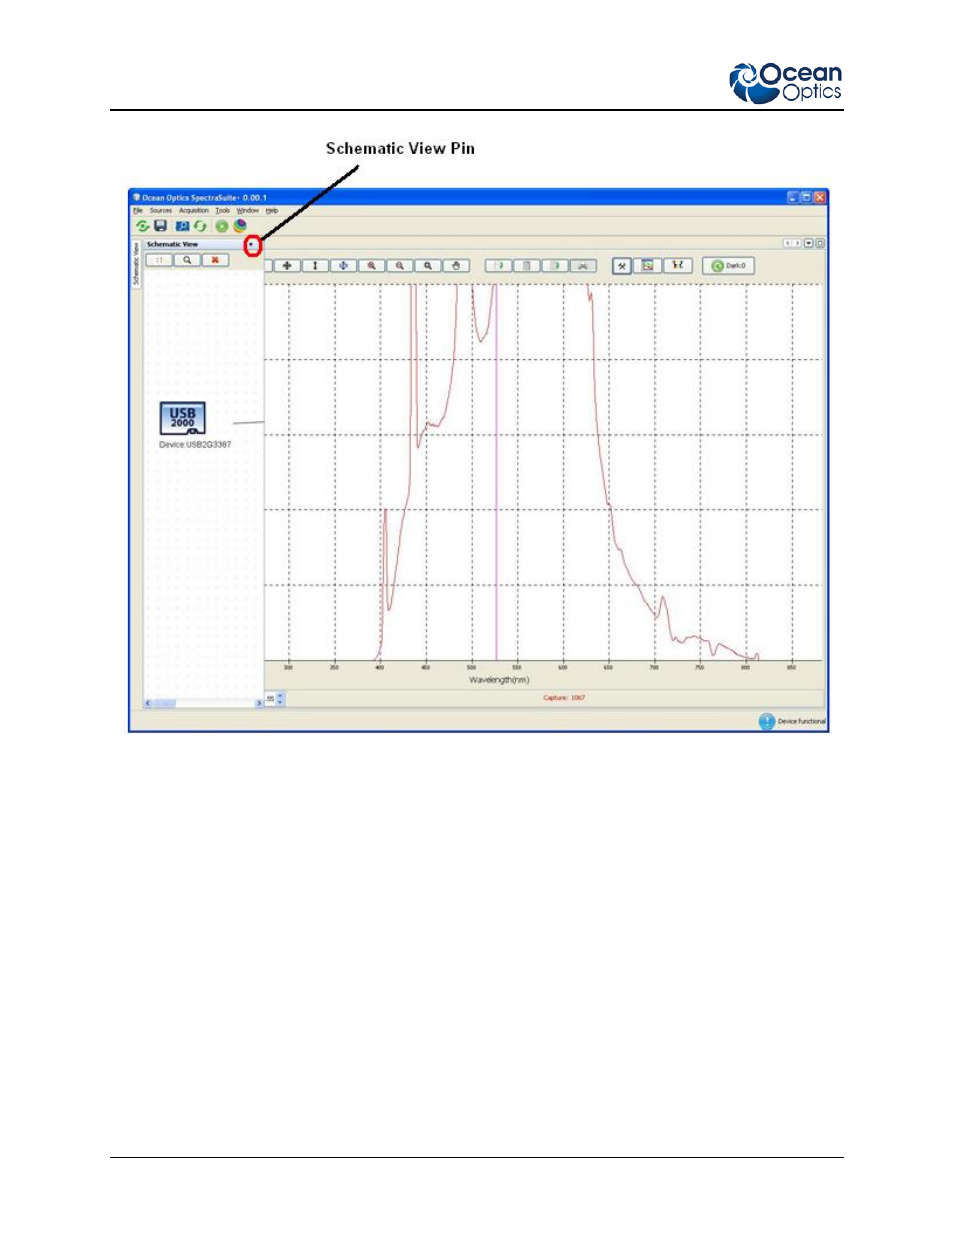Click the peak markers toolbar button

pyautogui.click(x=677, y=265)
